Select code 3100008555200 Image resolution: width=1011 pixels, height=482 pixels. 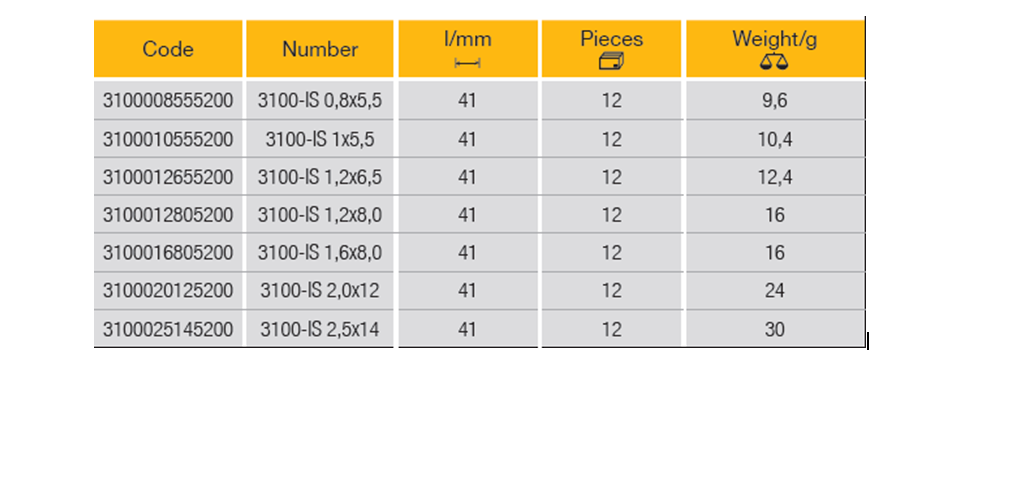coord(168,101)
